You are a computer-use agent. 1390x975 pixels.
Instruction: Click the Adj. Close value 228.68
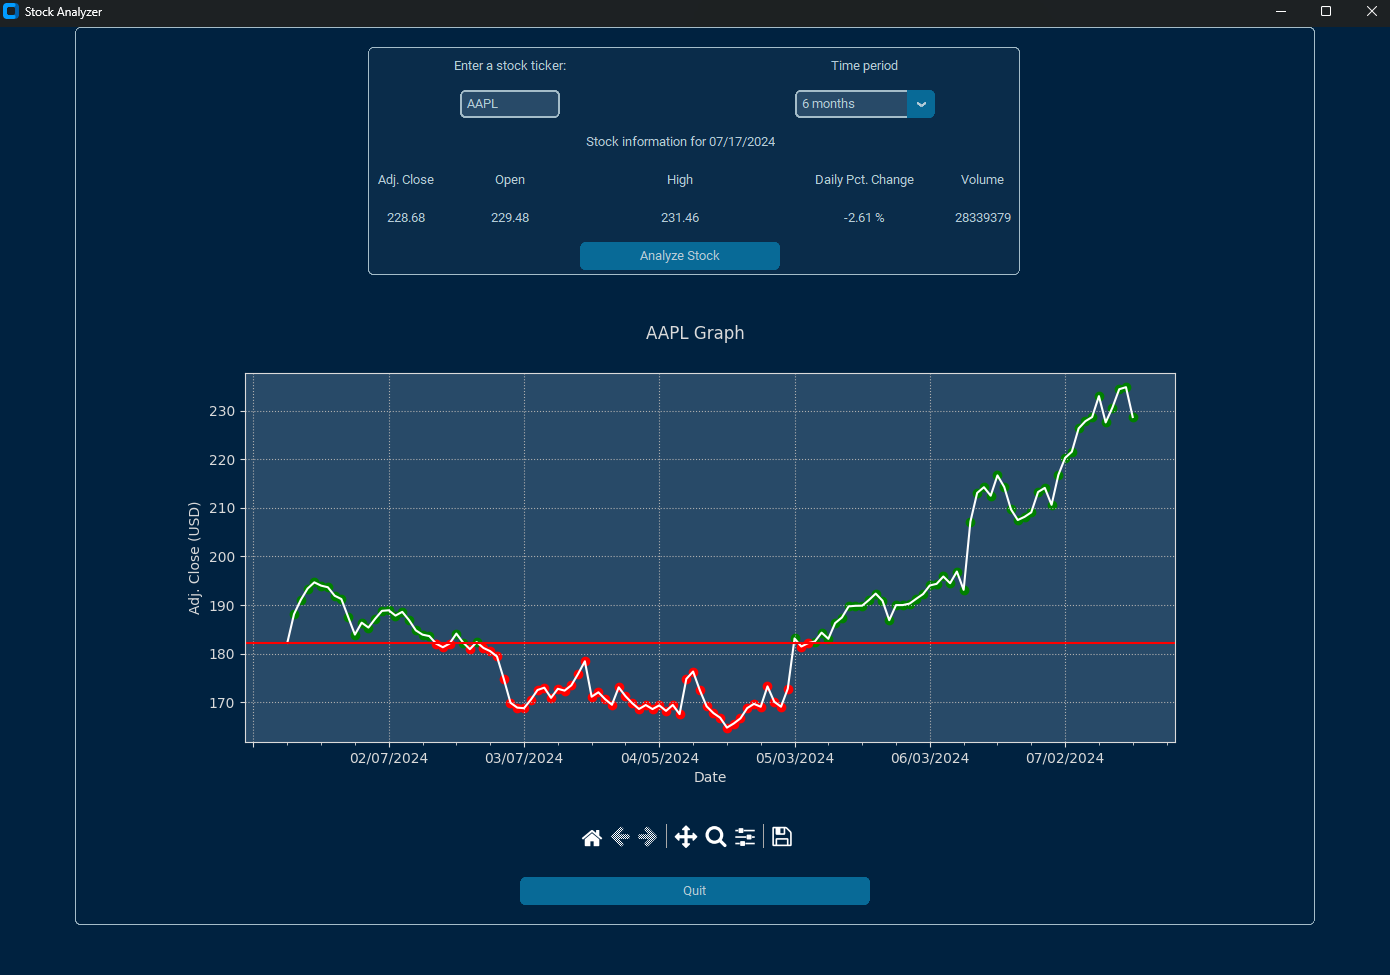406,218
